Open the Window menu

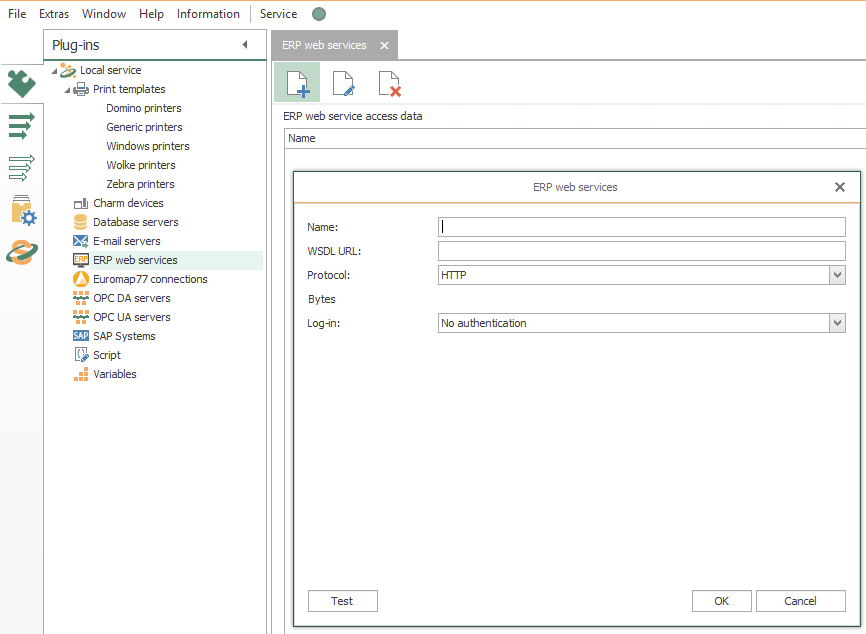tap(104, 14)
